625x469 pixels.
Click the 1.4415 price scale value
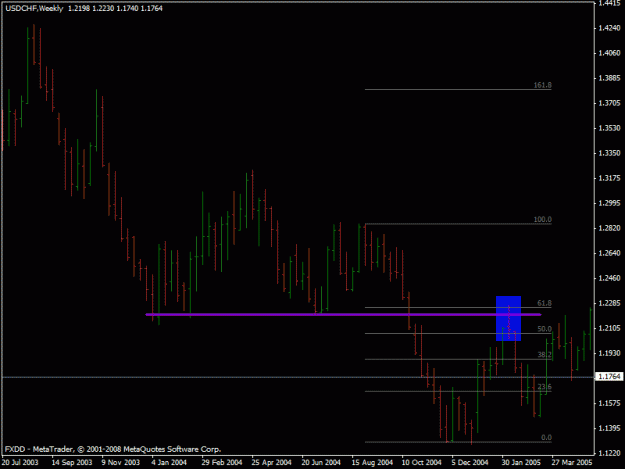coord(609,3)
